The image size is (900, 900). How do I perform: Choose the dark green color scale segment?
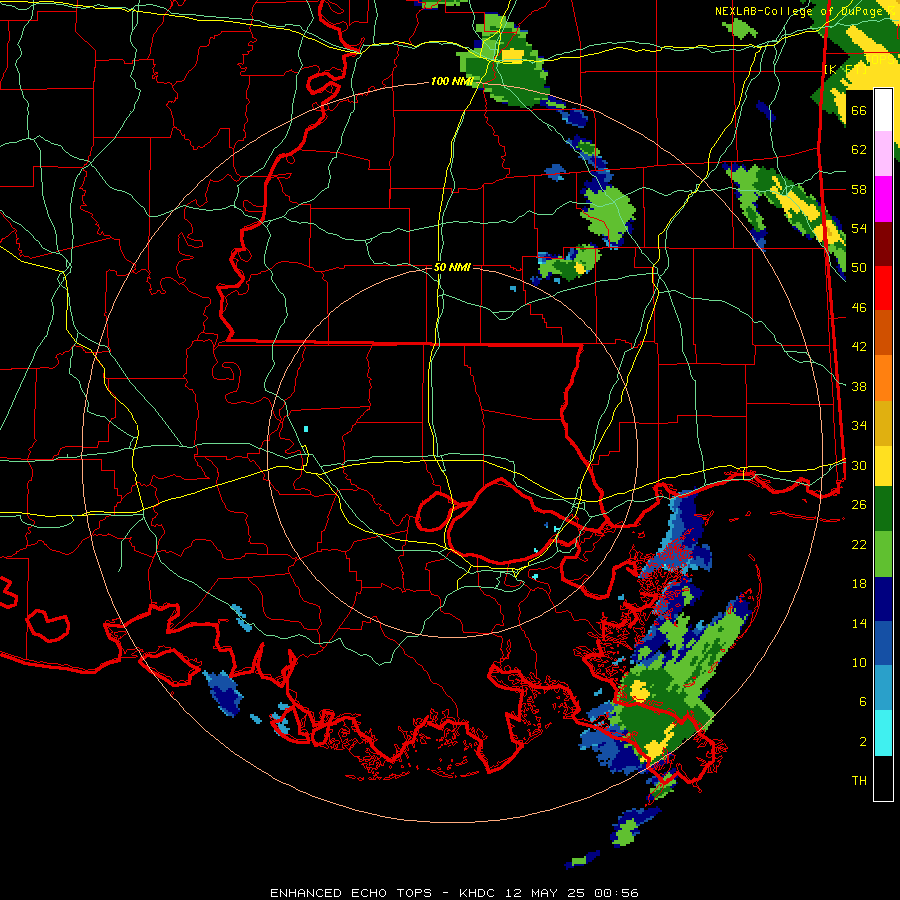(x=883, y=509)
